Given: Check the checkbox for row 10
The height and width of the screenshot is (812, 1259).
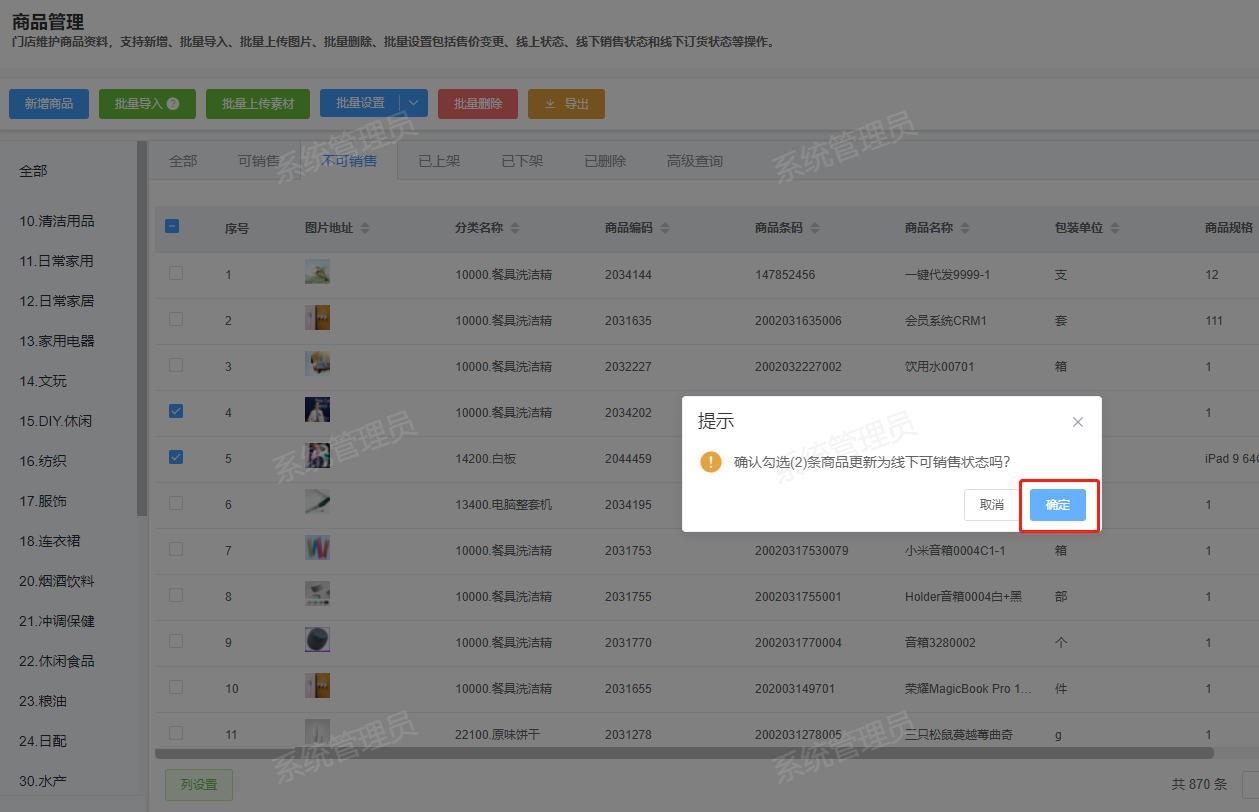Looking at the screenshot, I should [x=176, y=687].
